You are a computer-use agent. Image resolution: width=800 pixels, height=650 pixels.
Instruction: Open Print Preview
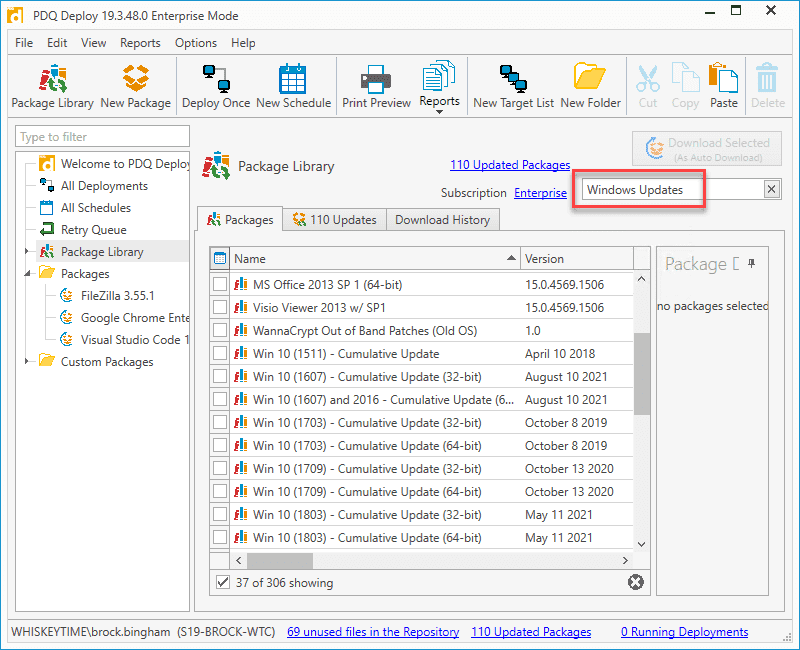(x=376, y=86)
